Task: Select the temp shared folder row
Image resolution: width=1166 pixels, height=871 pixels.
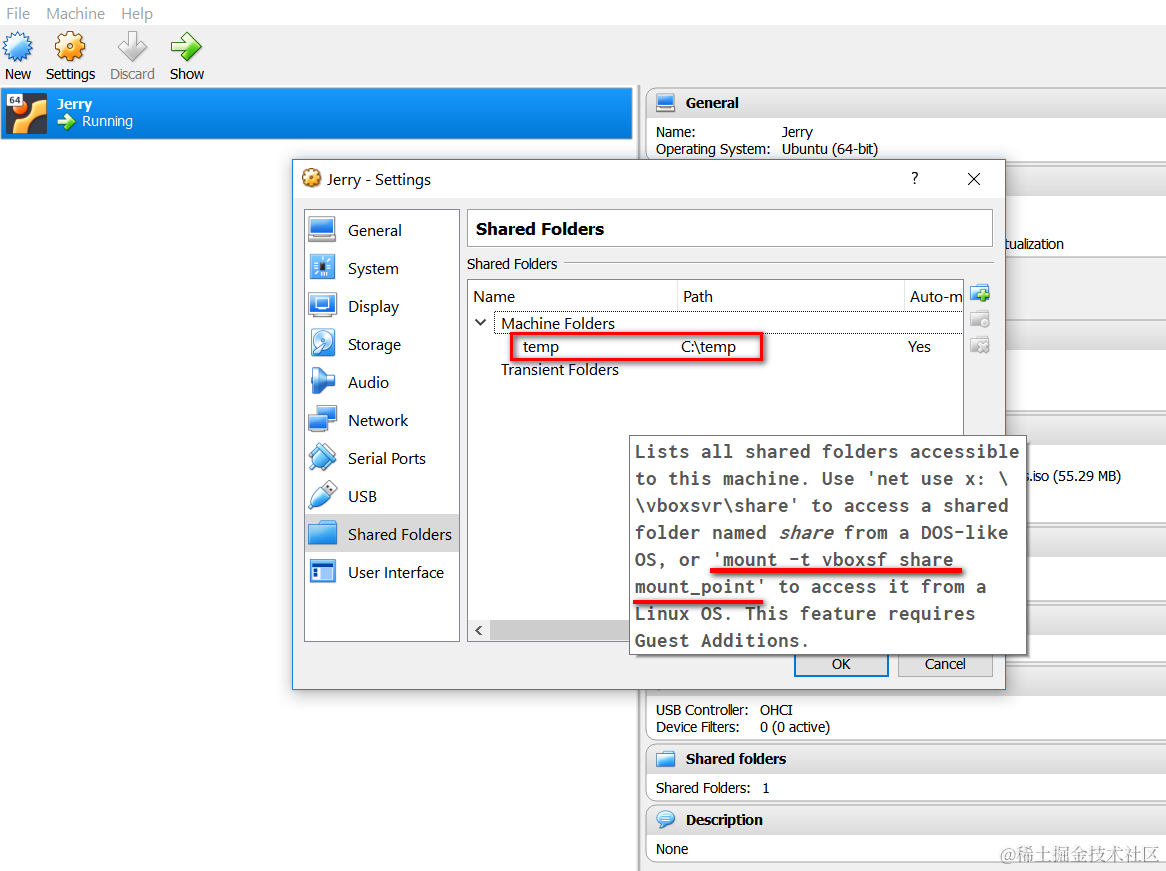Action: click(x=717, y=347)
